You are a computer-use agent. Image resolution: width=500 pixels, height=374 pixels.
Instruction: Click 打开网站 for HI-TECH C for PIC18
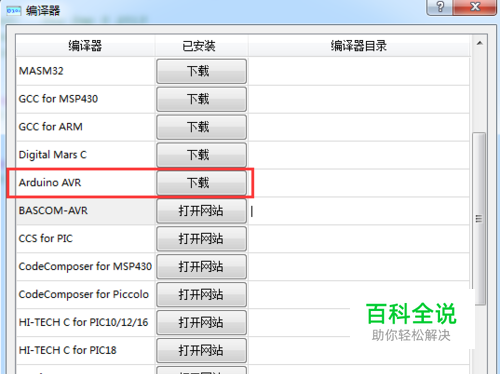pyautogui.click(x=201, y=350)
